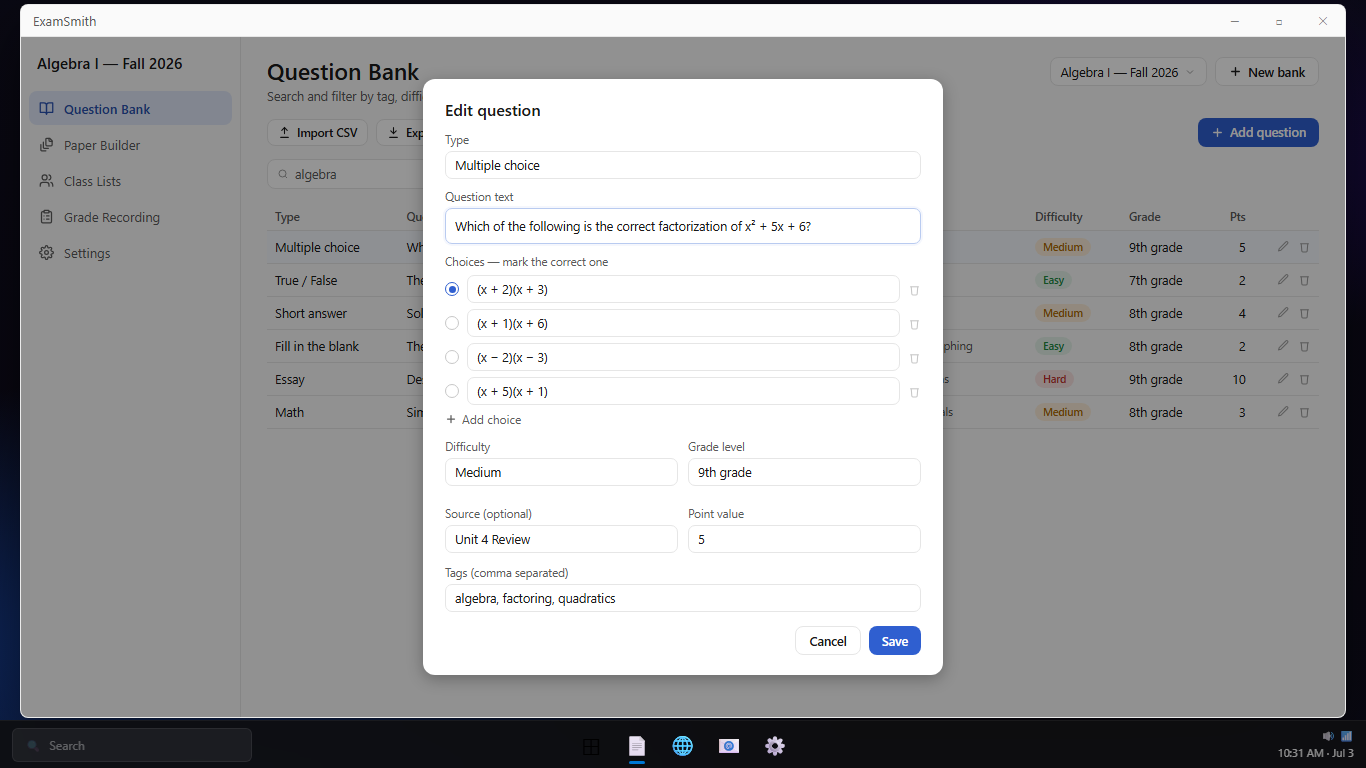Click the algebra search box in Question Bank
1366x768 pixels.
click(346, 174)
